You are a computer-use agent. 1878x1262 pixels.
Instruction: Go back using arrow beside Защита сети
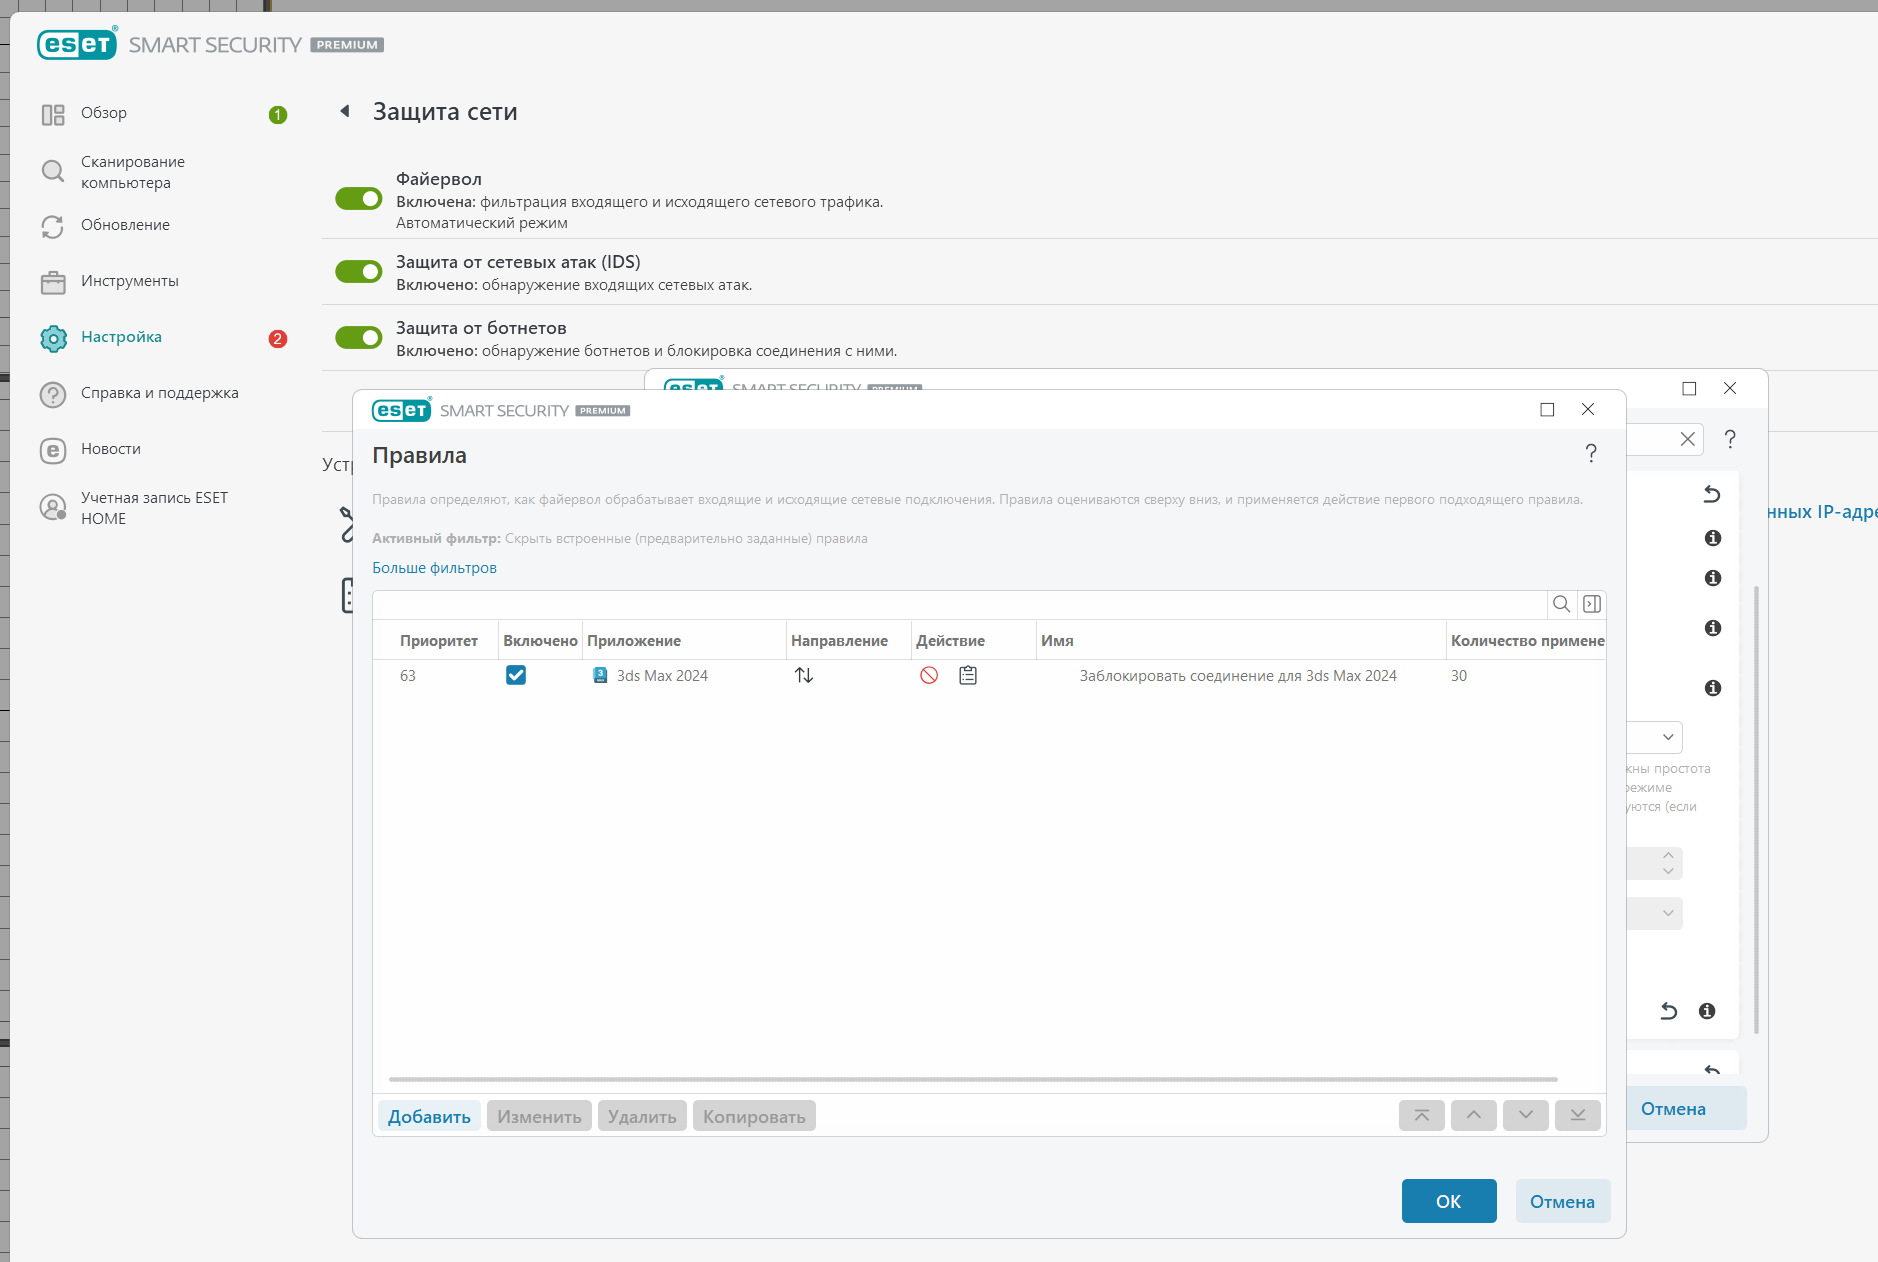pos(345,111)
